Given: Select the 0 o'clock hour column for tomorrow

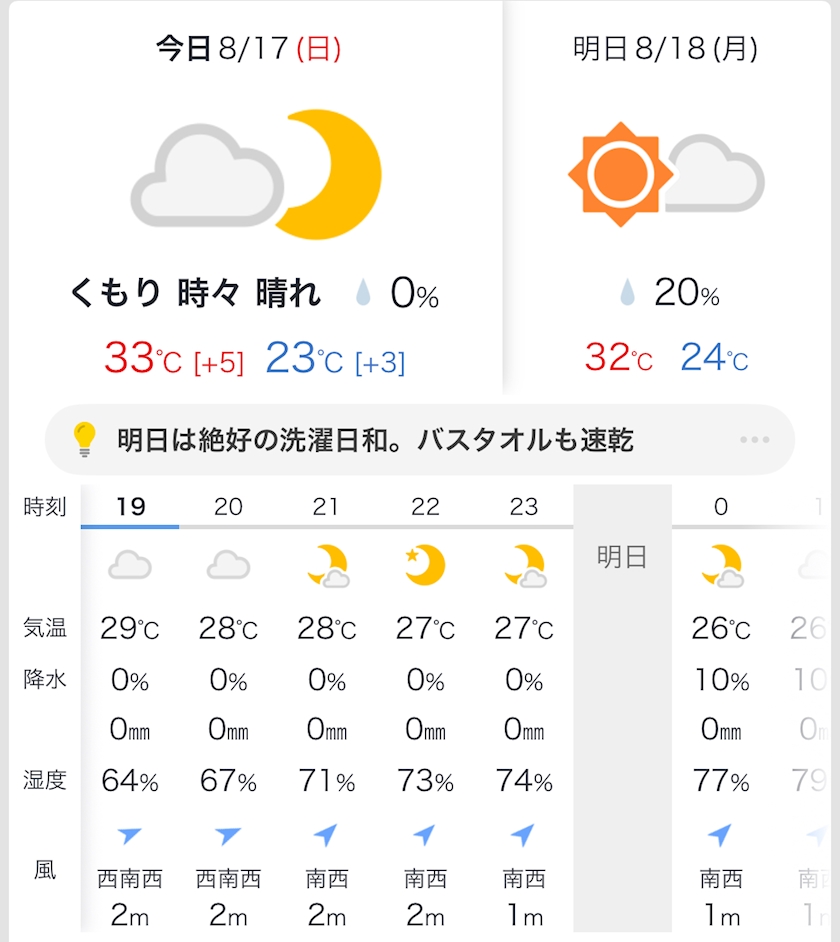Looking at the screenshot, I should (x=720, y=507).
